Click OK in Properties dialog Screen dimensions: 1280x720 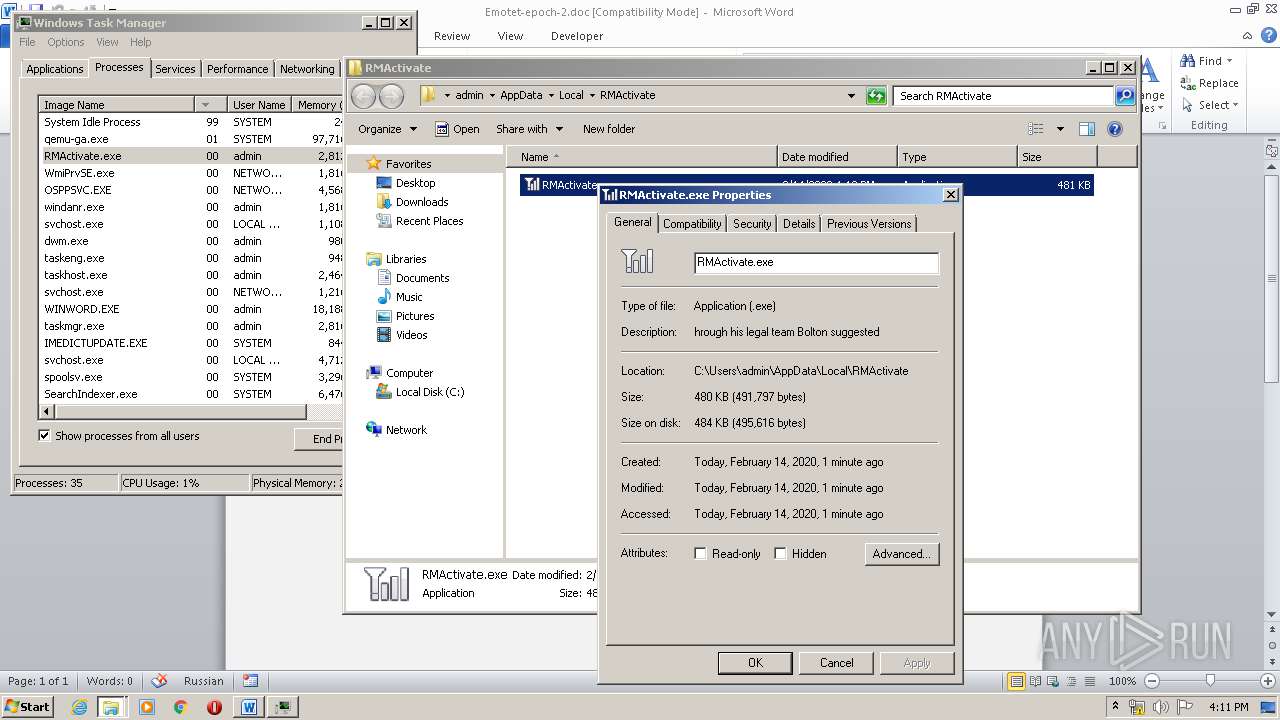pyautogui.click(x=755, y=662)
